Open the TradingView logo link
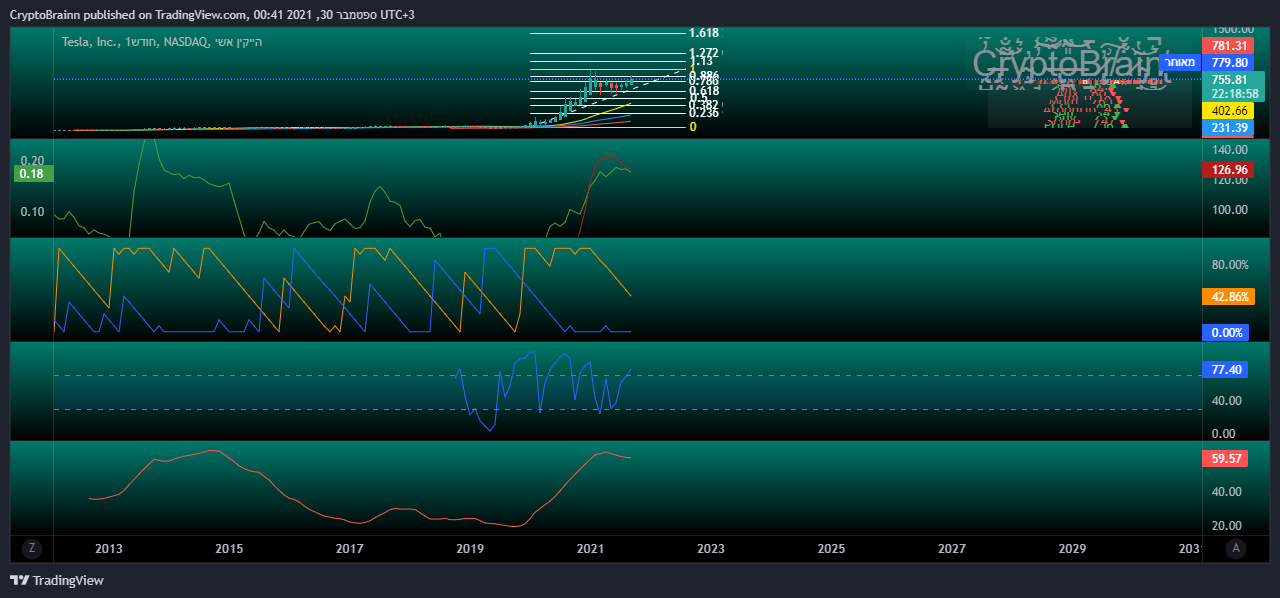This screenshot has width=1280, height=598. pyautogui.click(x=57, y=580)
